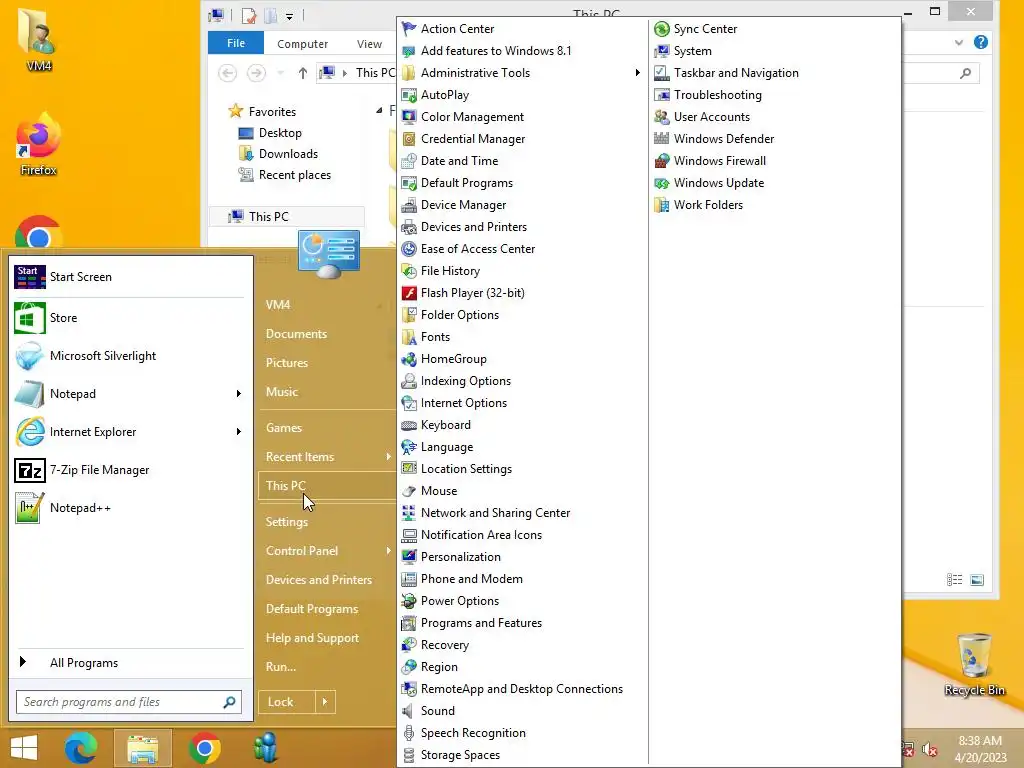The image size is (1024, 768).
Task: Click Up arrow in Explorer navigation
Action: (302, 73)
